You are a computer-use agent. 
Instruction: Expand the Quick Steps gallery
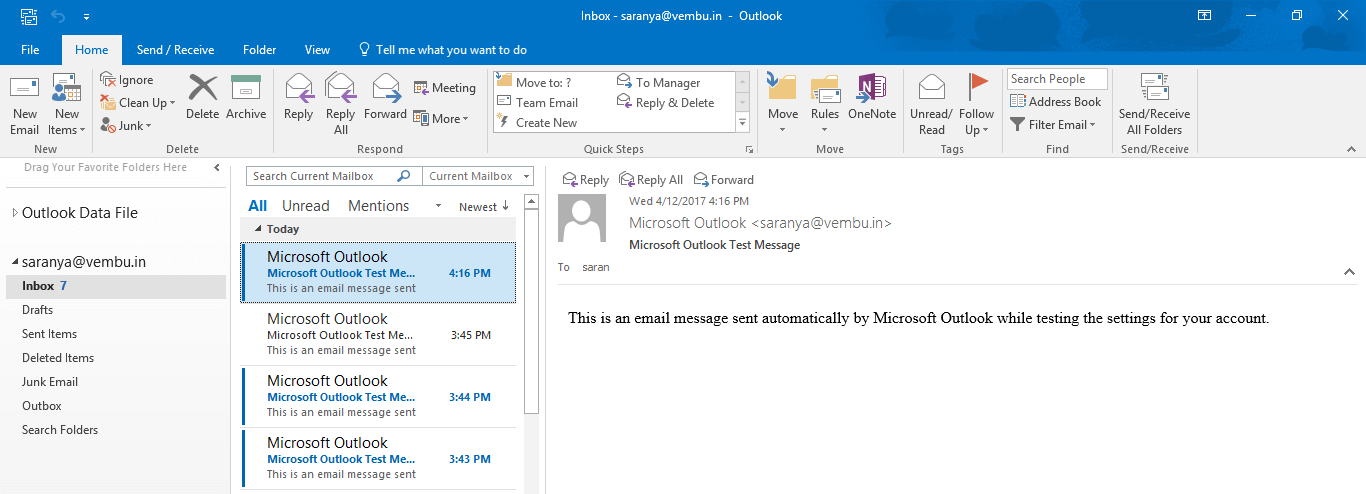tap(743, 123)
